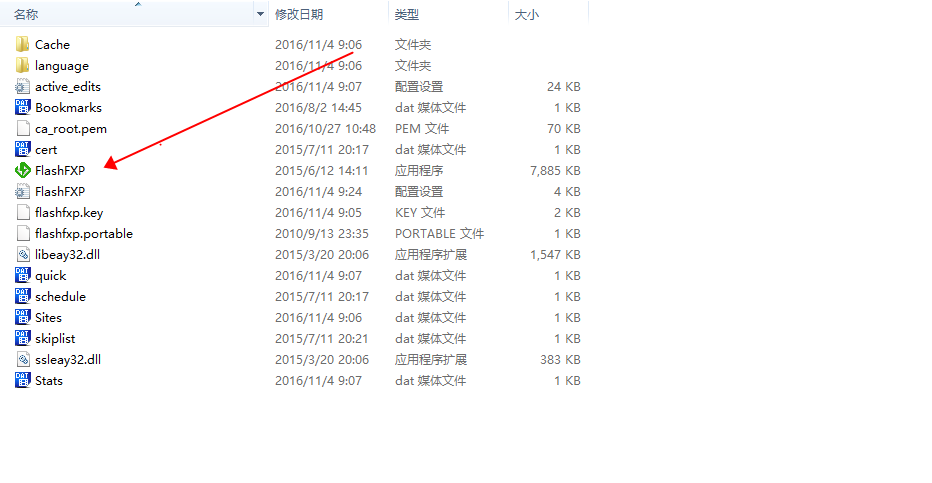The image size is (932, 483).
Task: Click the 2010/9/13 23:35 date cell
Action: coord(322,233)
